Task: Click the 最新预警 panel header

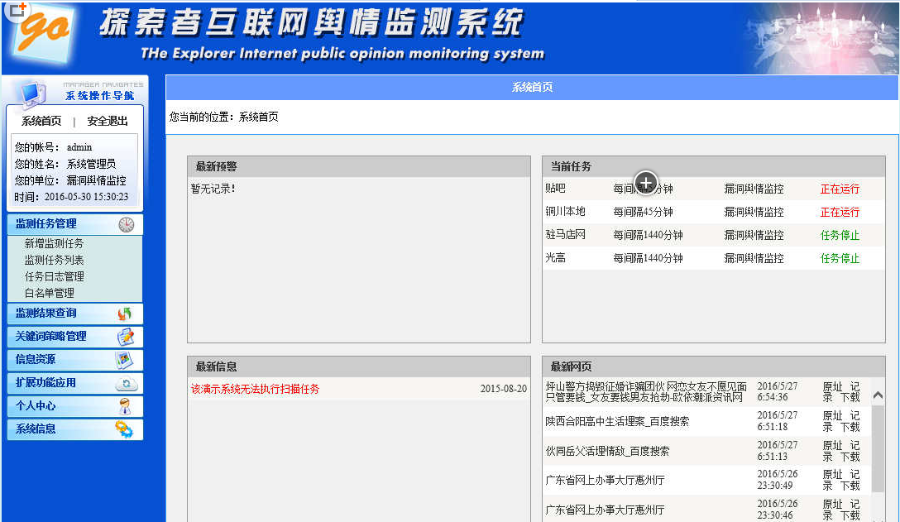Action: [359, 167]
